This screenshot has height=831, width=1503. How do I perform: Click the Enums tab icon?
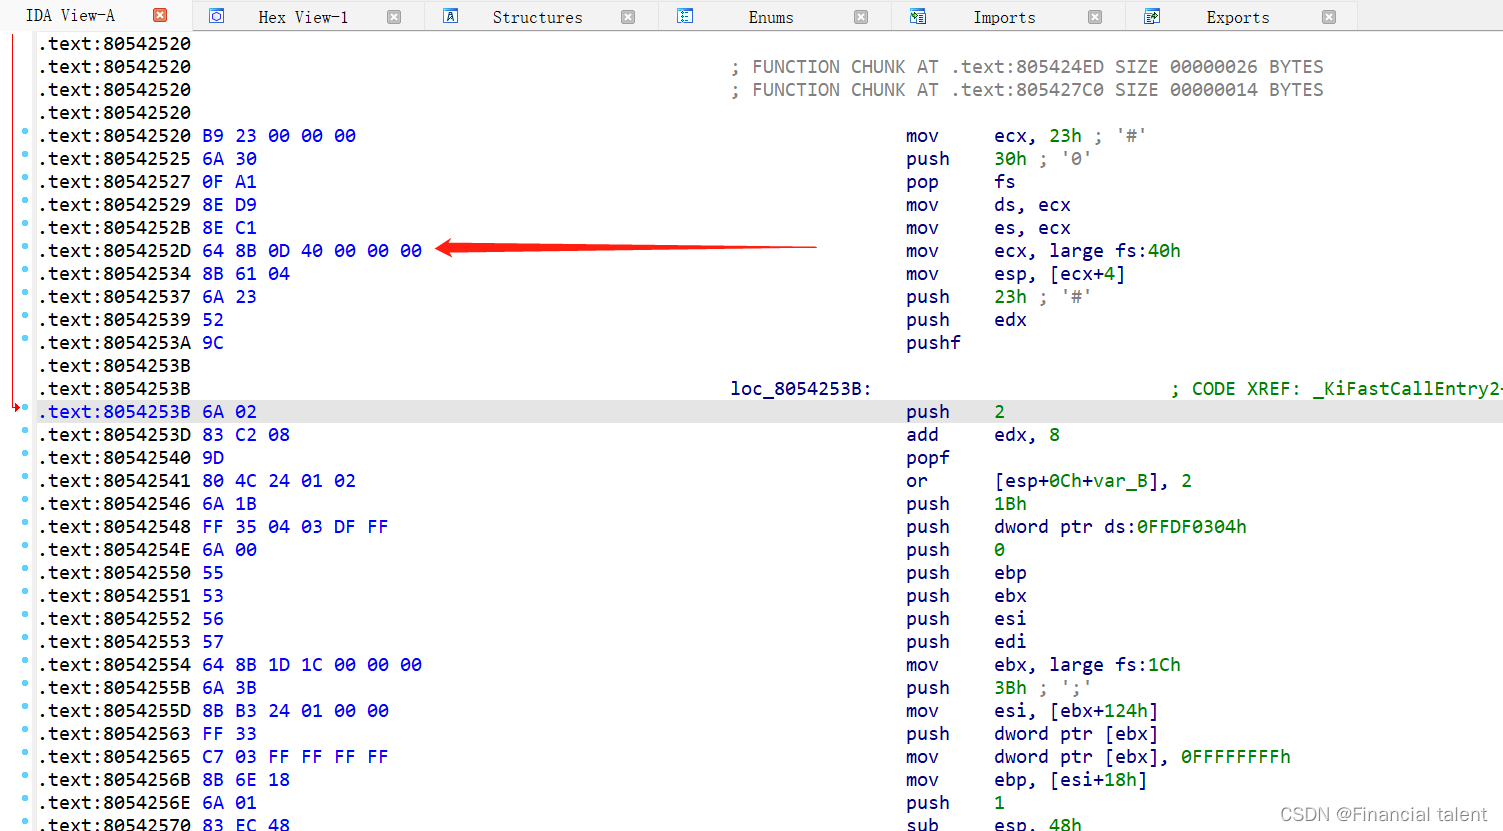[685, 16]
